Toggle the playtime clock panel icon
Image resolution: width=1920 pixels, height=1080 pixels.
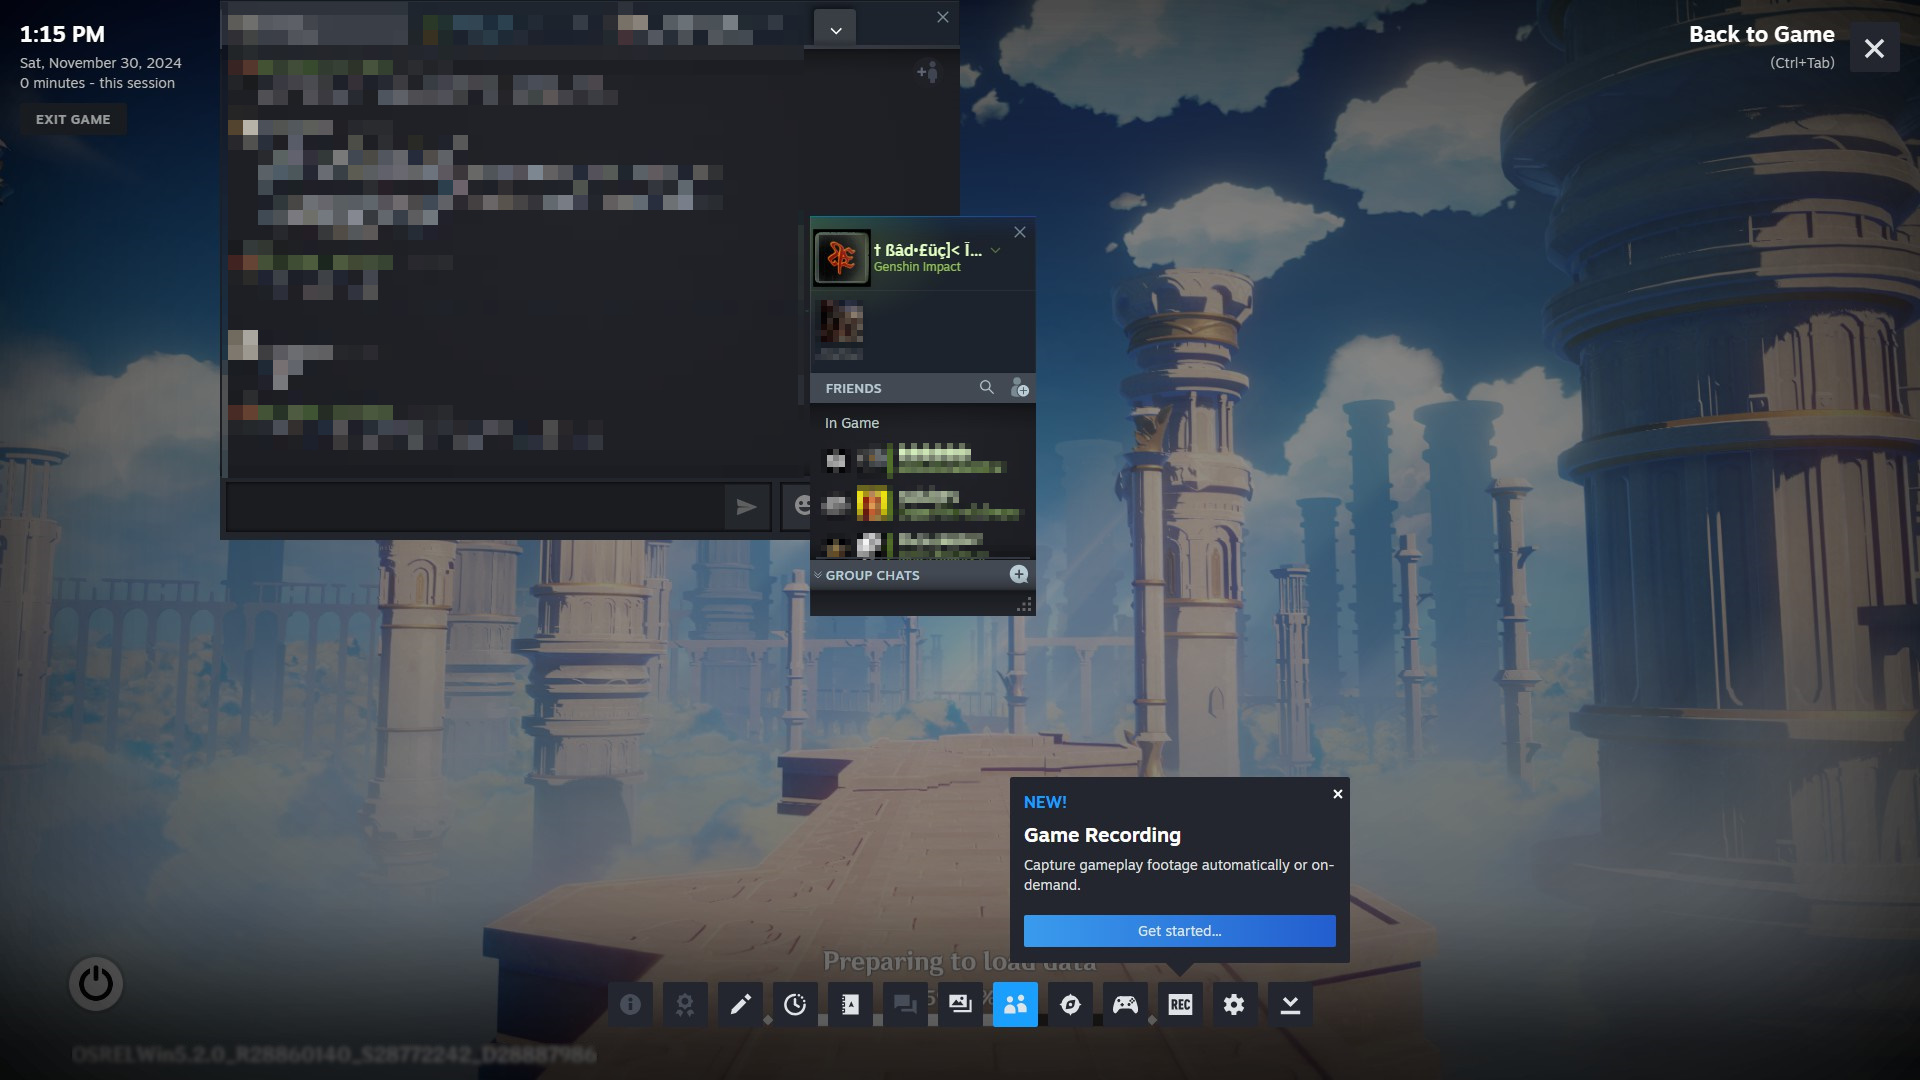pos(795,1004)
